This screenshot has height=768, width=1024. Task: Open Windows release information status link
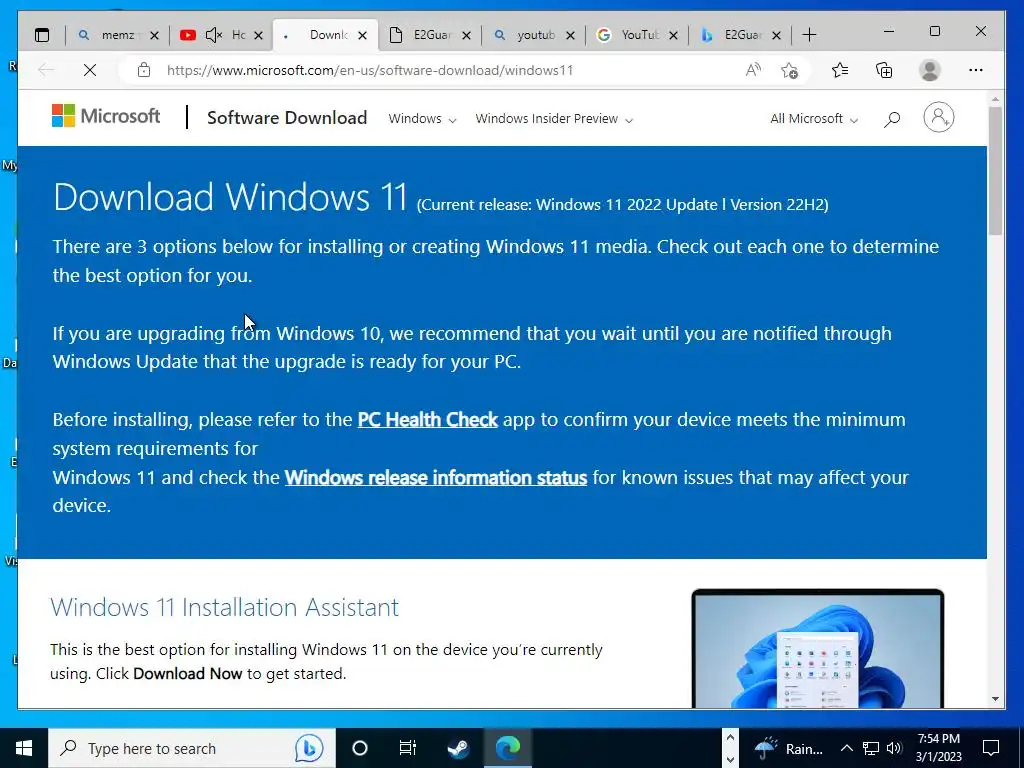tap(436, 477)
